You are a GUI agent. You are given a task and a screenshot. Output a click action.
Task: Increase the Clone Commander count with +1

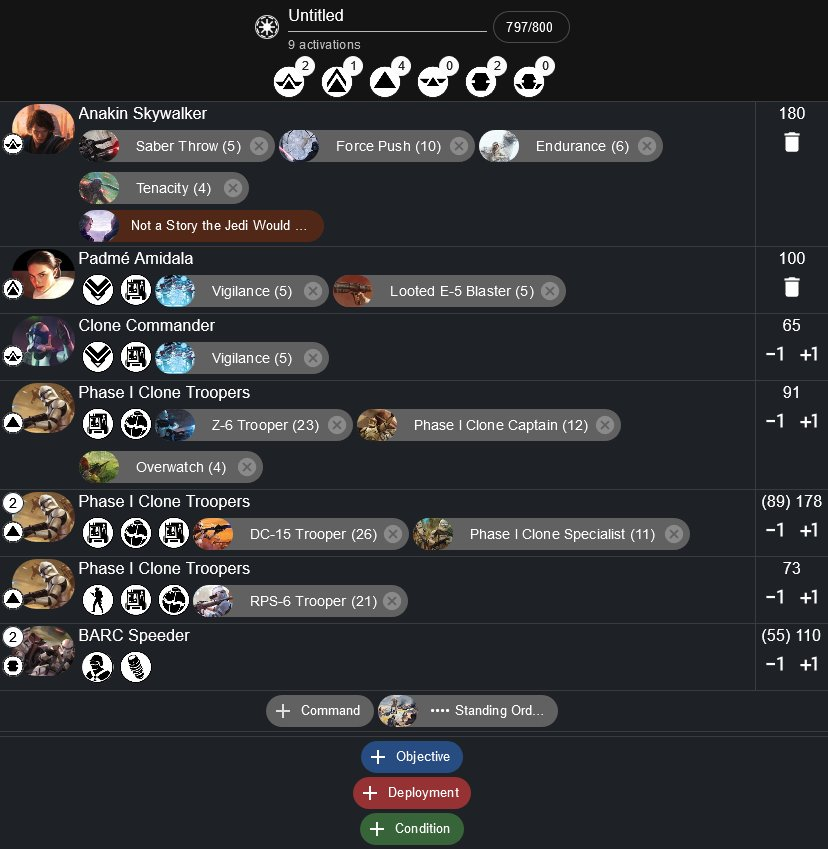coord(809,354)
